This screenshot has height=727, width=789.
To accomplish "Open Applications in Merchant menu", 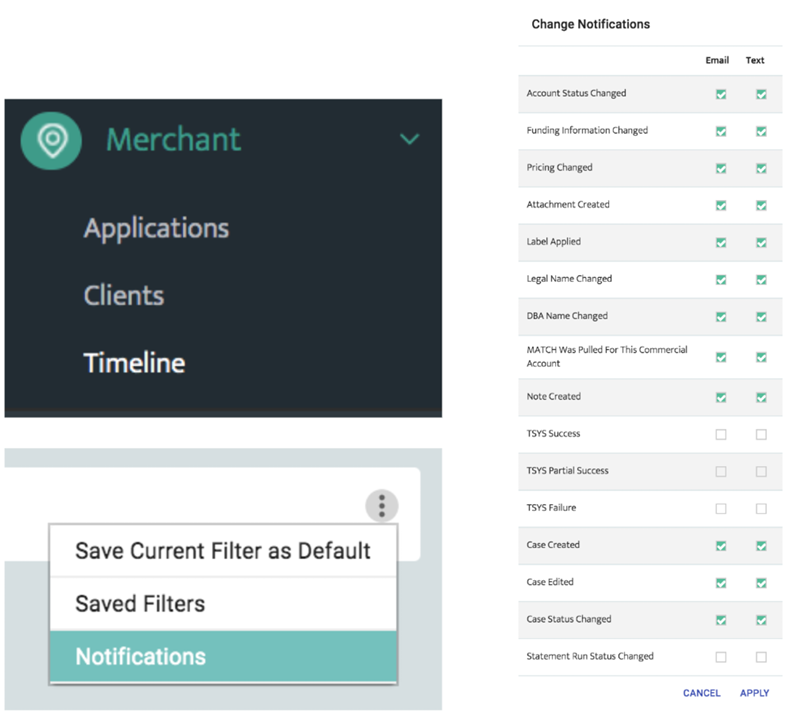I will (156, 228).
